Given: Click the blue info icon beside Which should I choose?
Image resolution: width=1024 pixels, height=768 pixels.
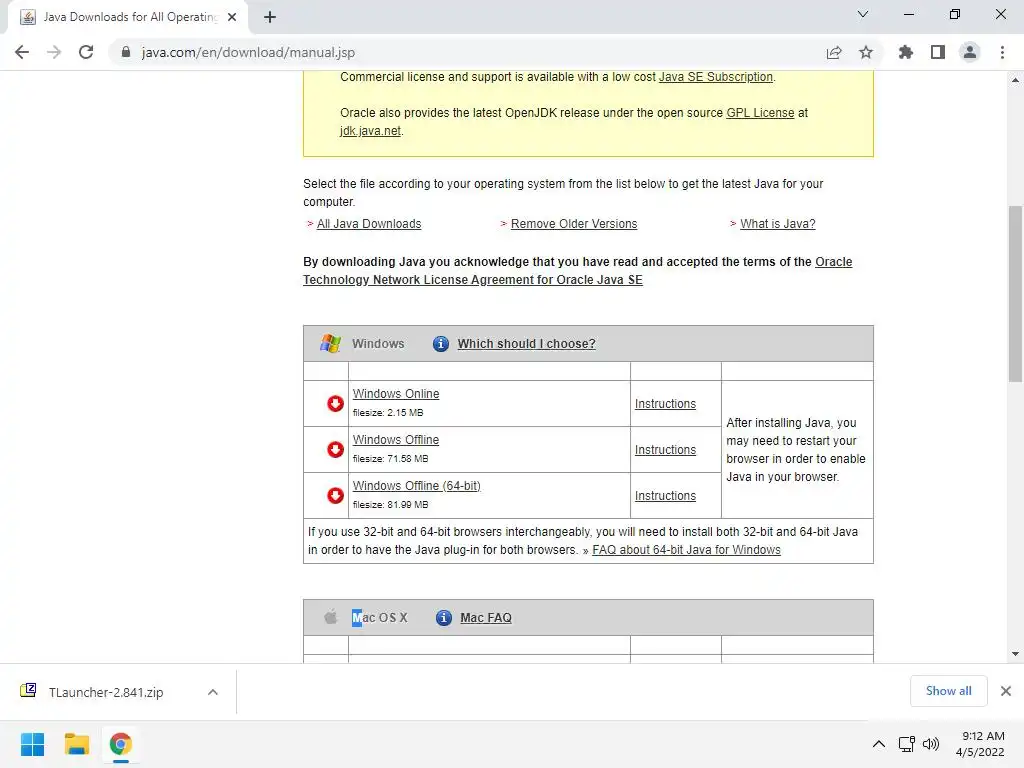Looking at the screenshot, I should point(441,344).
